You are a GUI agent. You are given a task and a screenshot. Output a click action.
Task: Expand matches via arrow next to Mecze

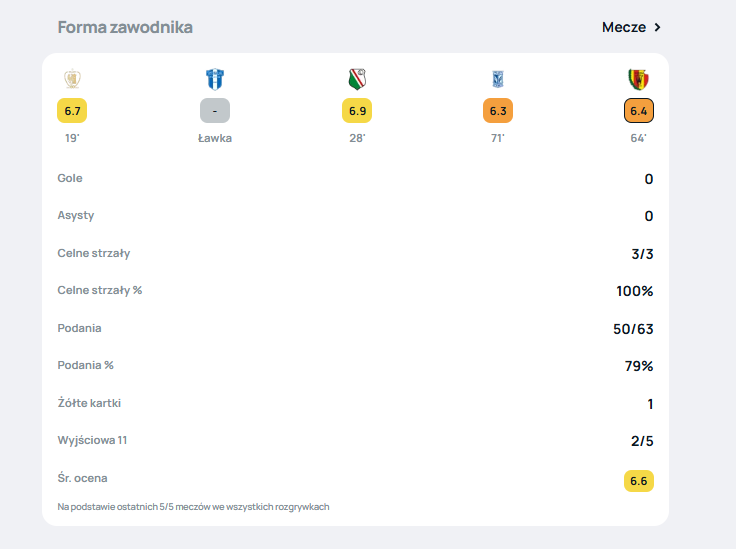coord(657,27)
